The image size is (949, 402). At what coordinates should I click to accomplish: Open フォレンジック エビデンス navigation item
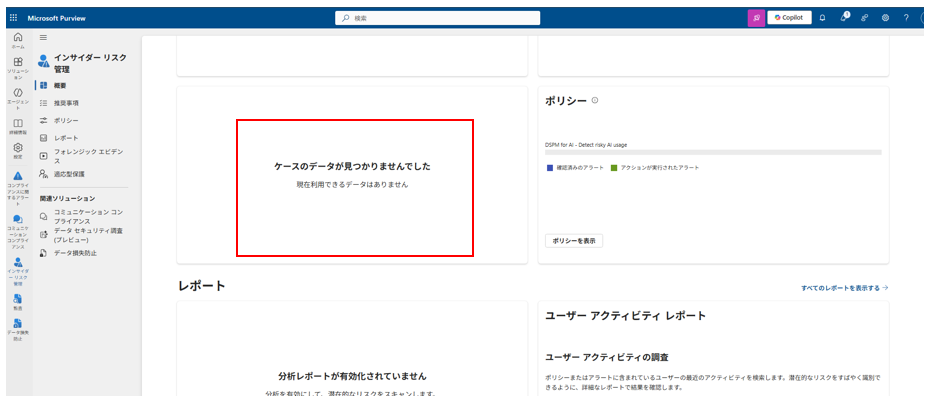point(88,155)
